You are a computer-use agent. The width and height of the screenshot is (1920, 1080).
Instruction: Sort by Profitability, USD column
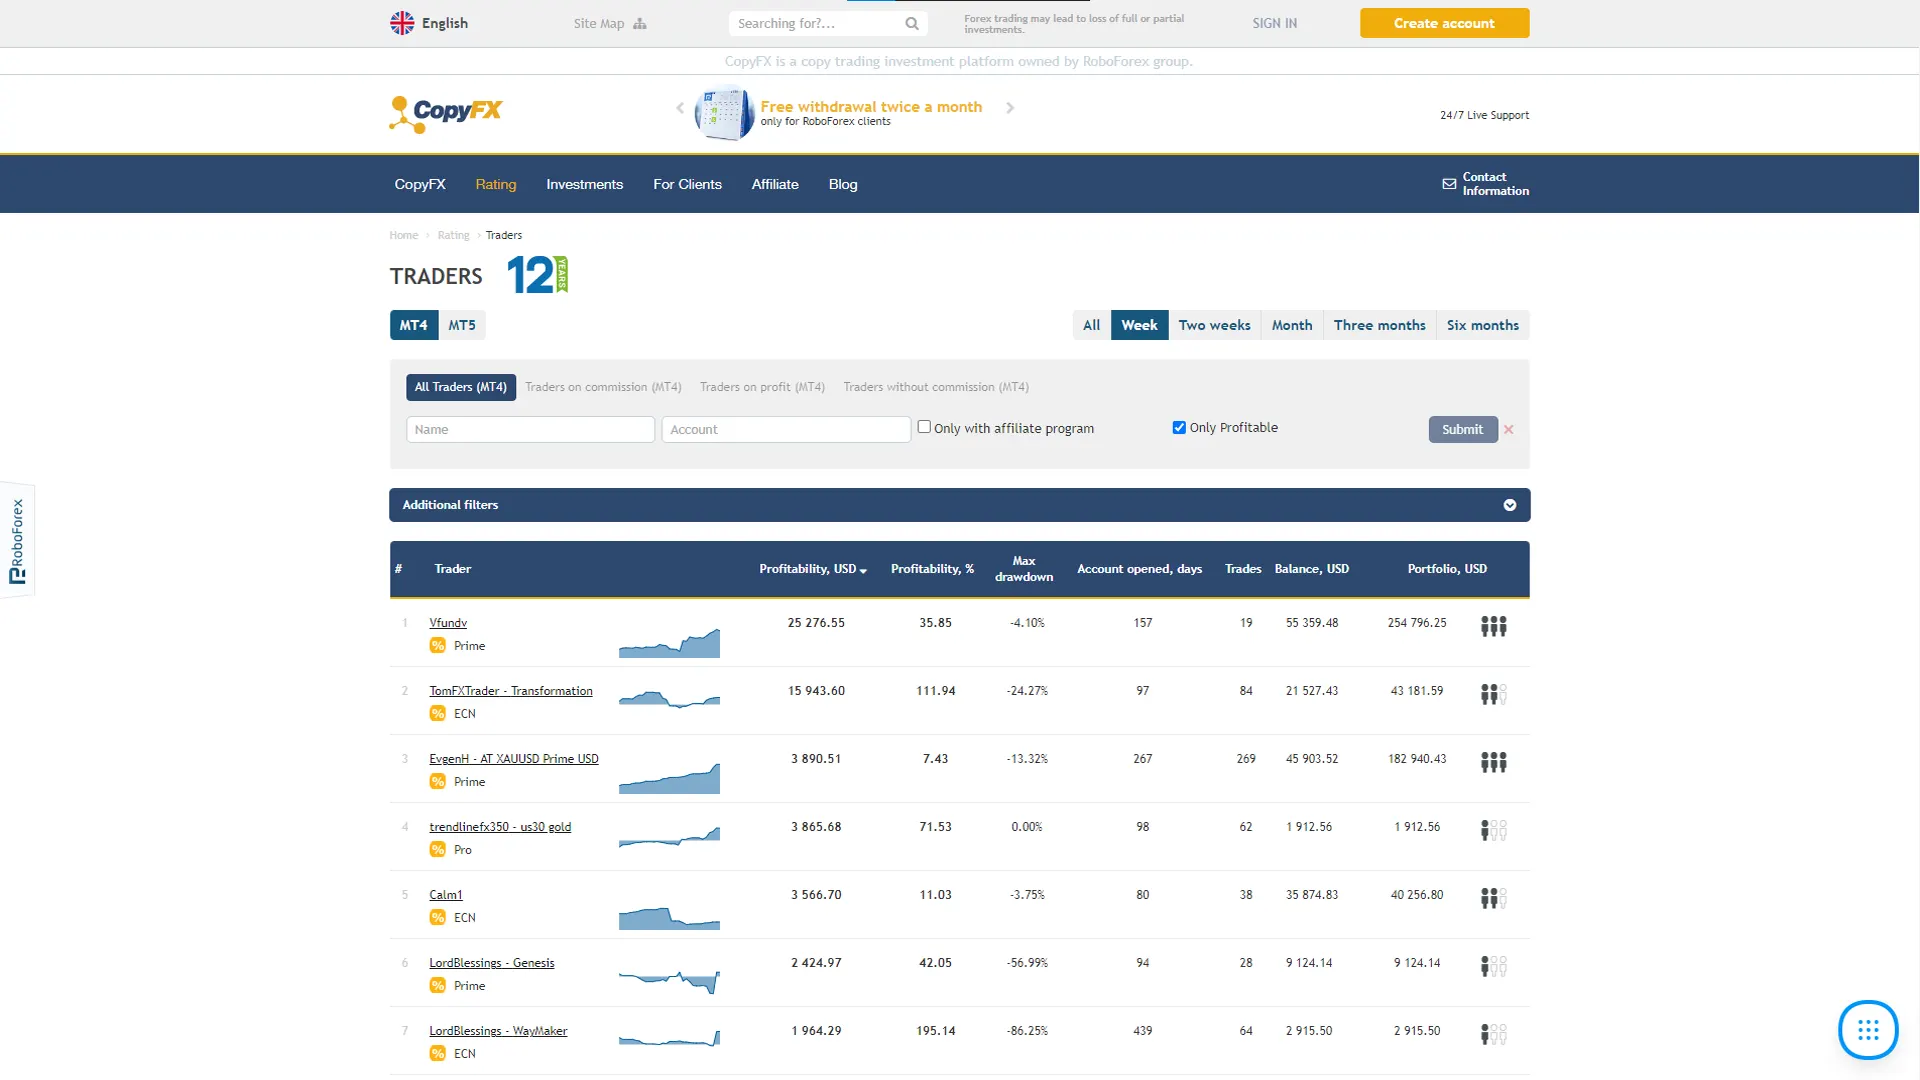[x=812, y=569]
